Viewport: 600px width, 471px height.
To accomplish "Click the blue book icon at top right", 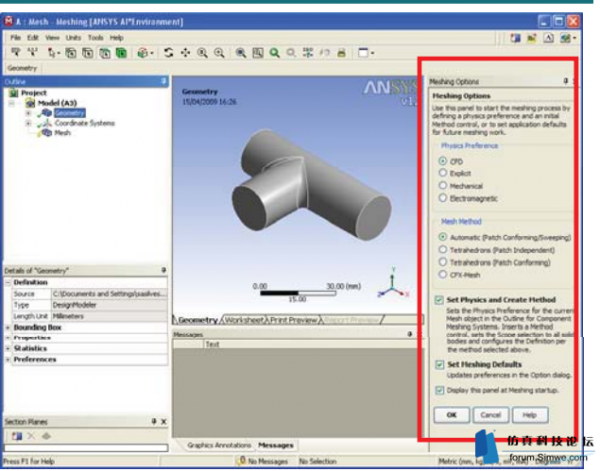I will (x=515, y=38).
